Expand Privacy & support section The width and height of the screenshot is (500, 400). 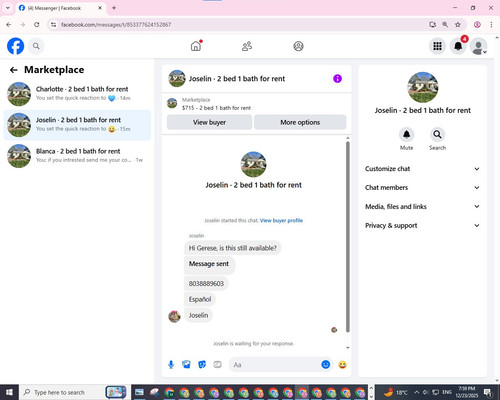pyautogui.click(x=422, y=225)
